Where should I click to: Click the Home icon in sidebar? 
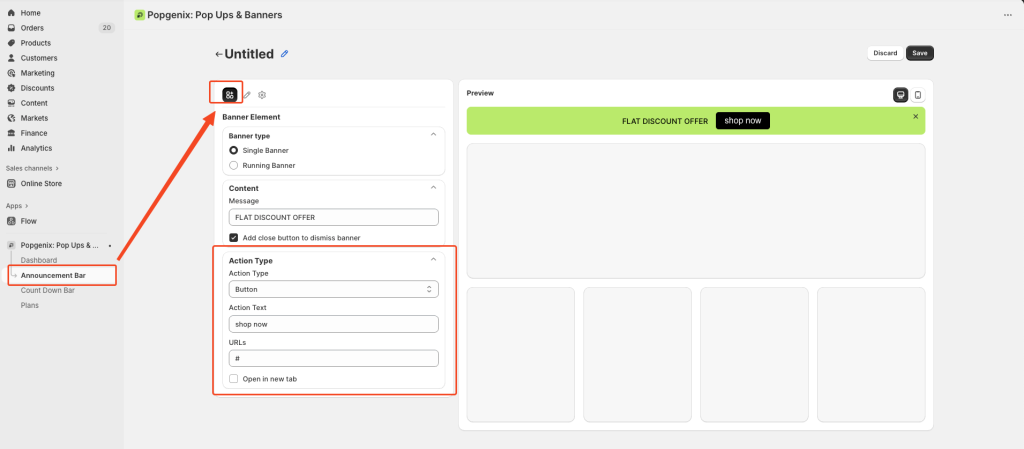pyautogui.click(x=11, y=13)
